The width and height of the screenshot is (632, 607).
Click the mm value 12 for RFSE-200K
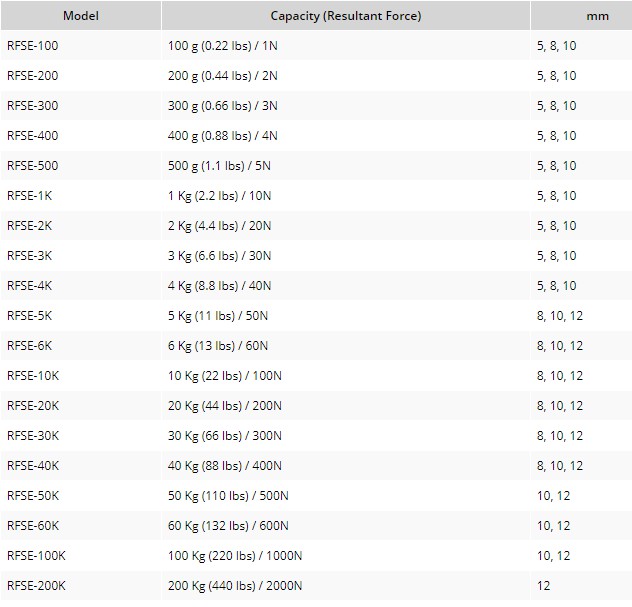[543, 586]
